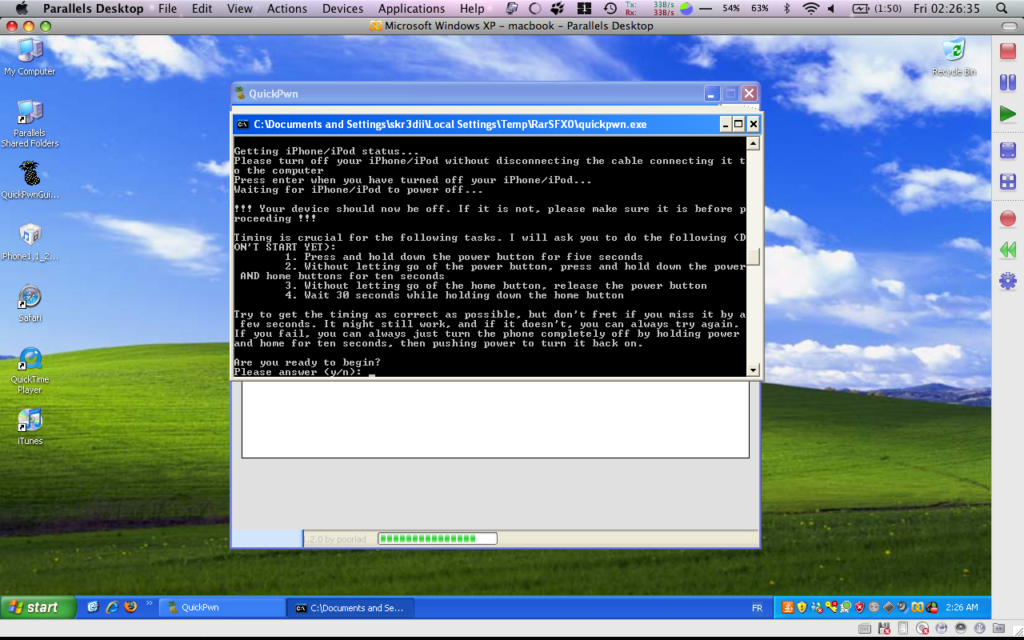This screenshot has width=1024, height=640.
Task: Expand the Quick Launch overflow chevron
Action: 149,603
